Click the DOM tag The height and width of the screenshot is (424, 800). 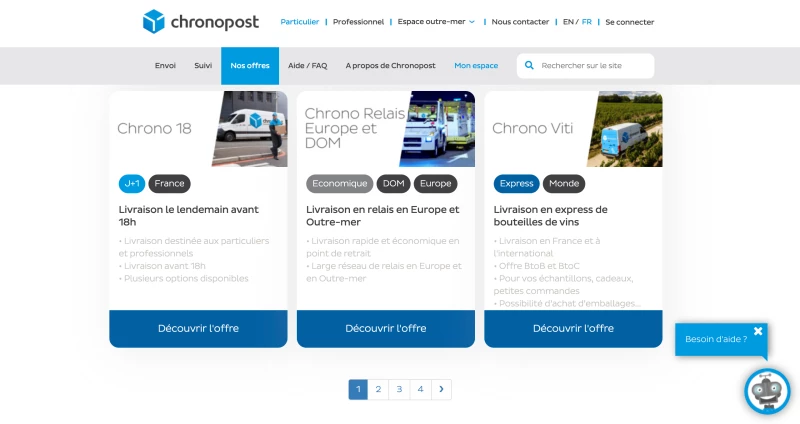point(393,184)
